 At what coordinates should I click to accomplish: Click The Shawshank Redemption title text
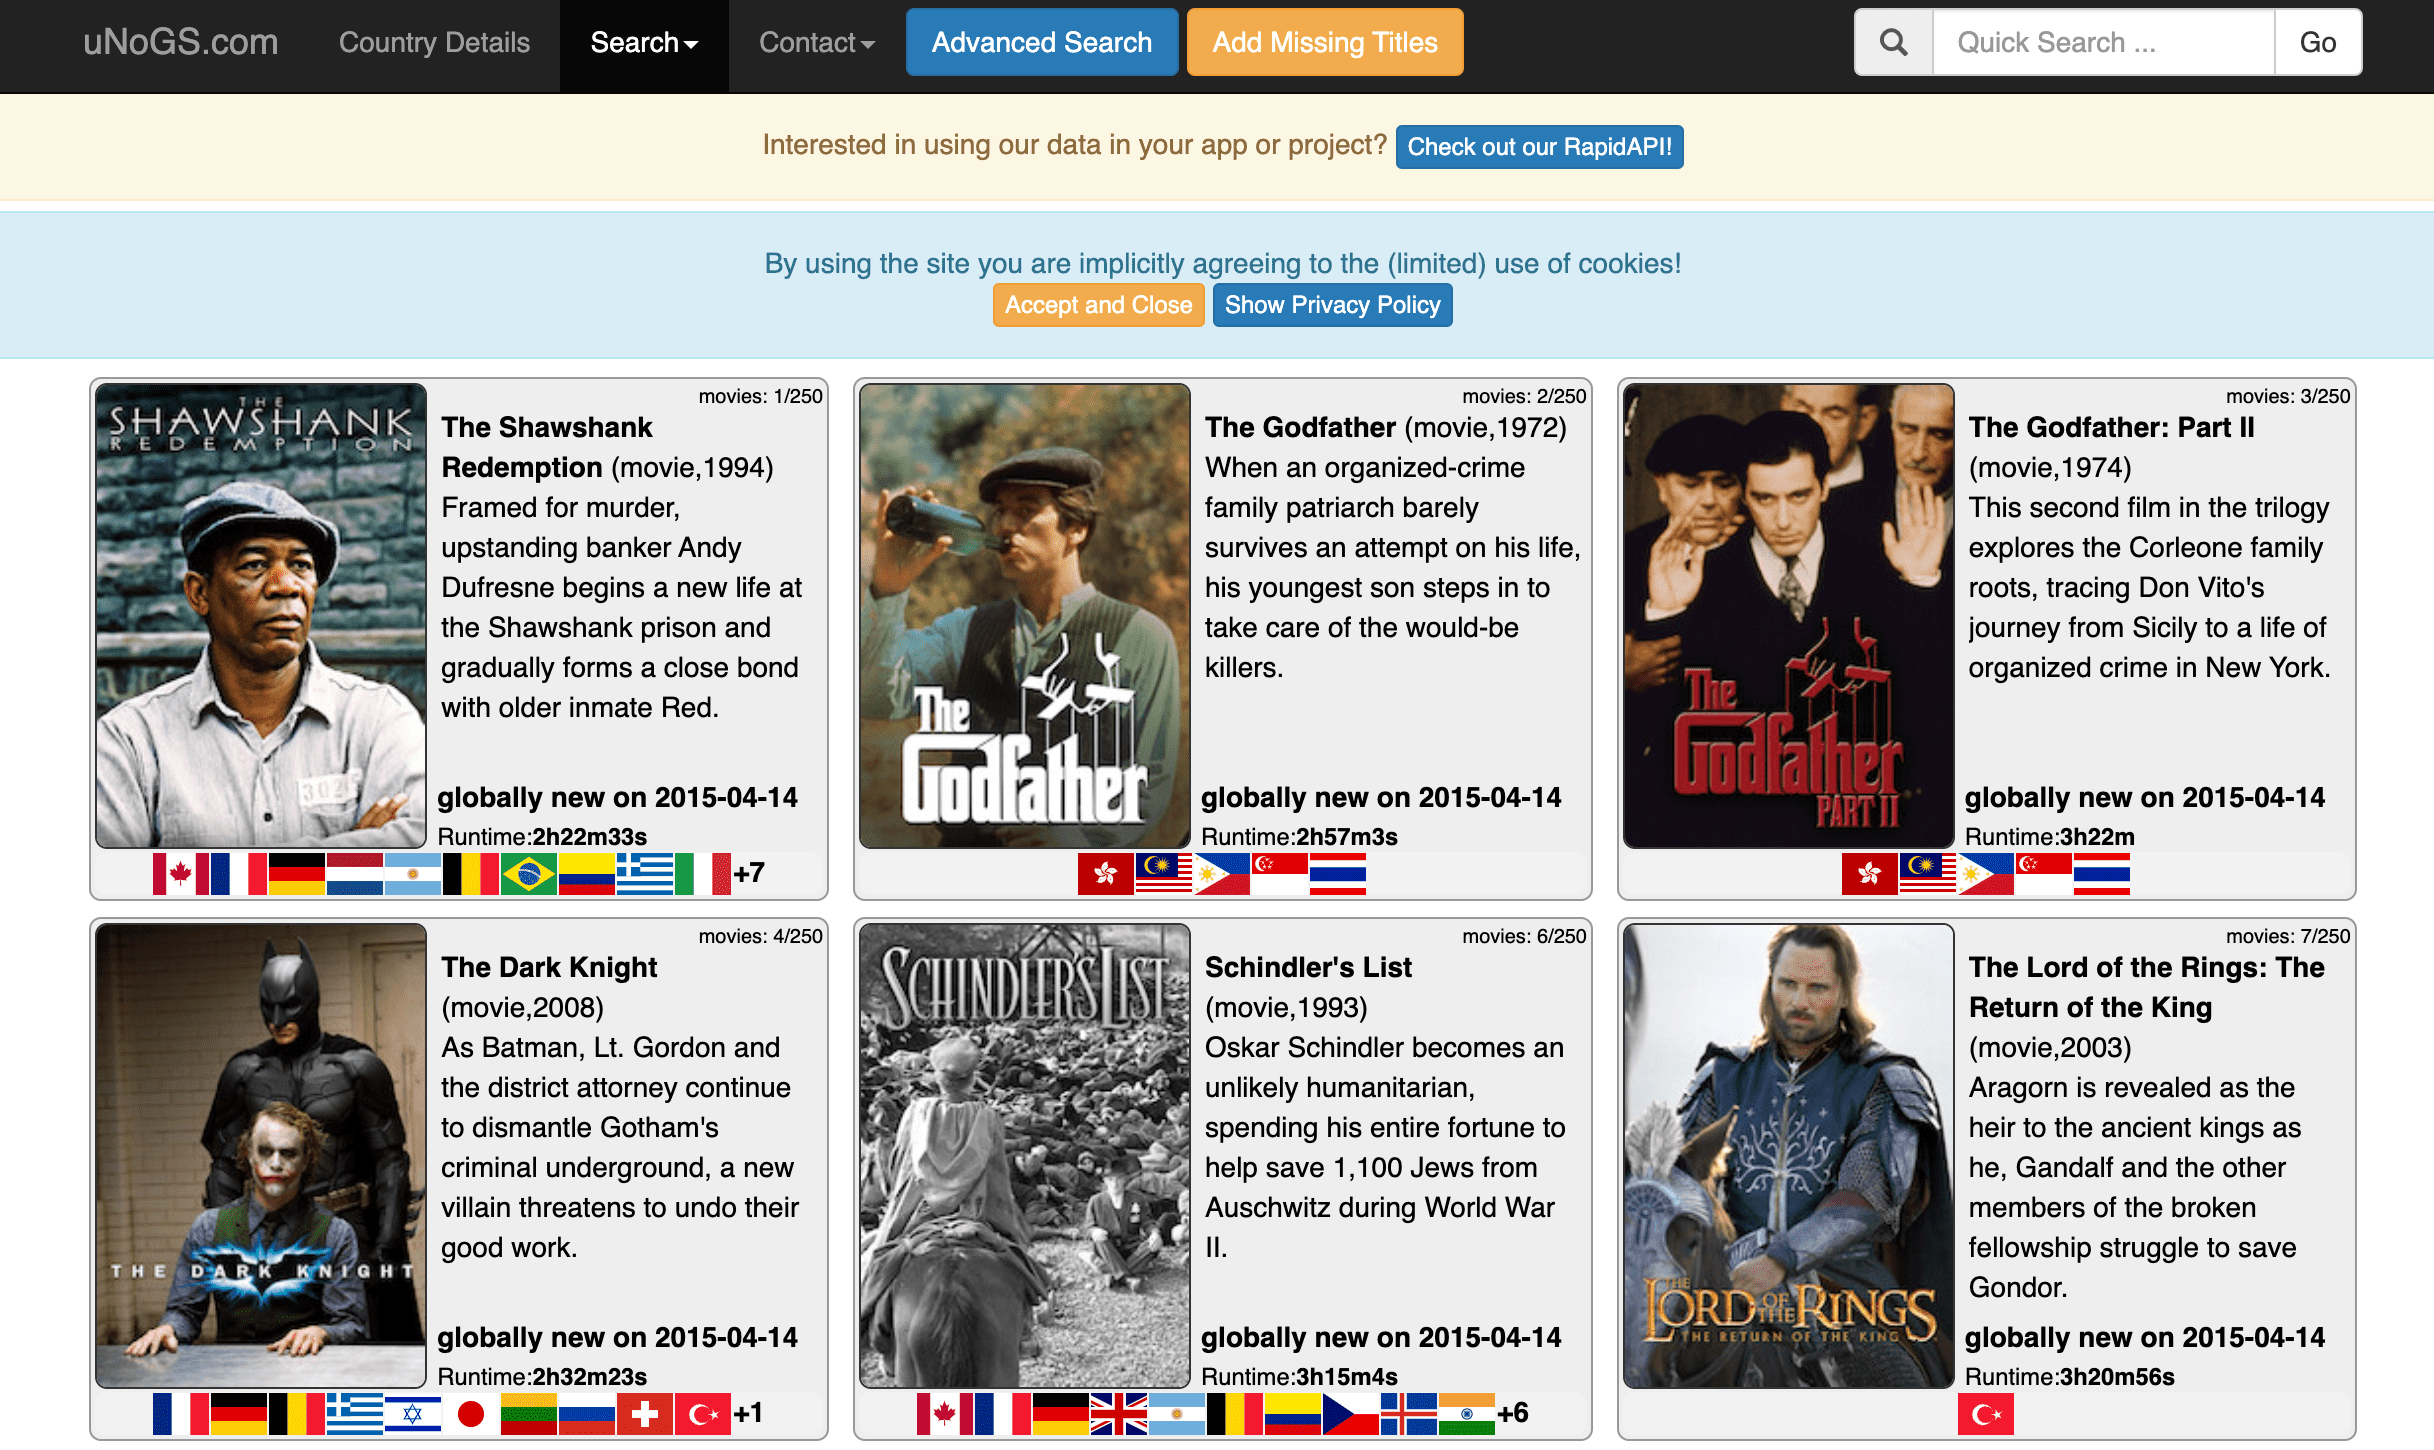tap(547, 447)
